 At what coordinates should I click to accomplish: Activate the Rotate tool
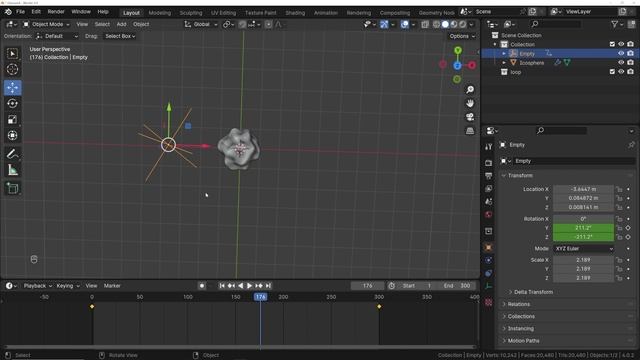tap(12, 103)
